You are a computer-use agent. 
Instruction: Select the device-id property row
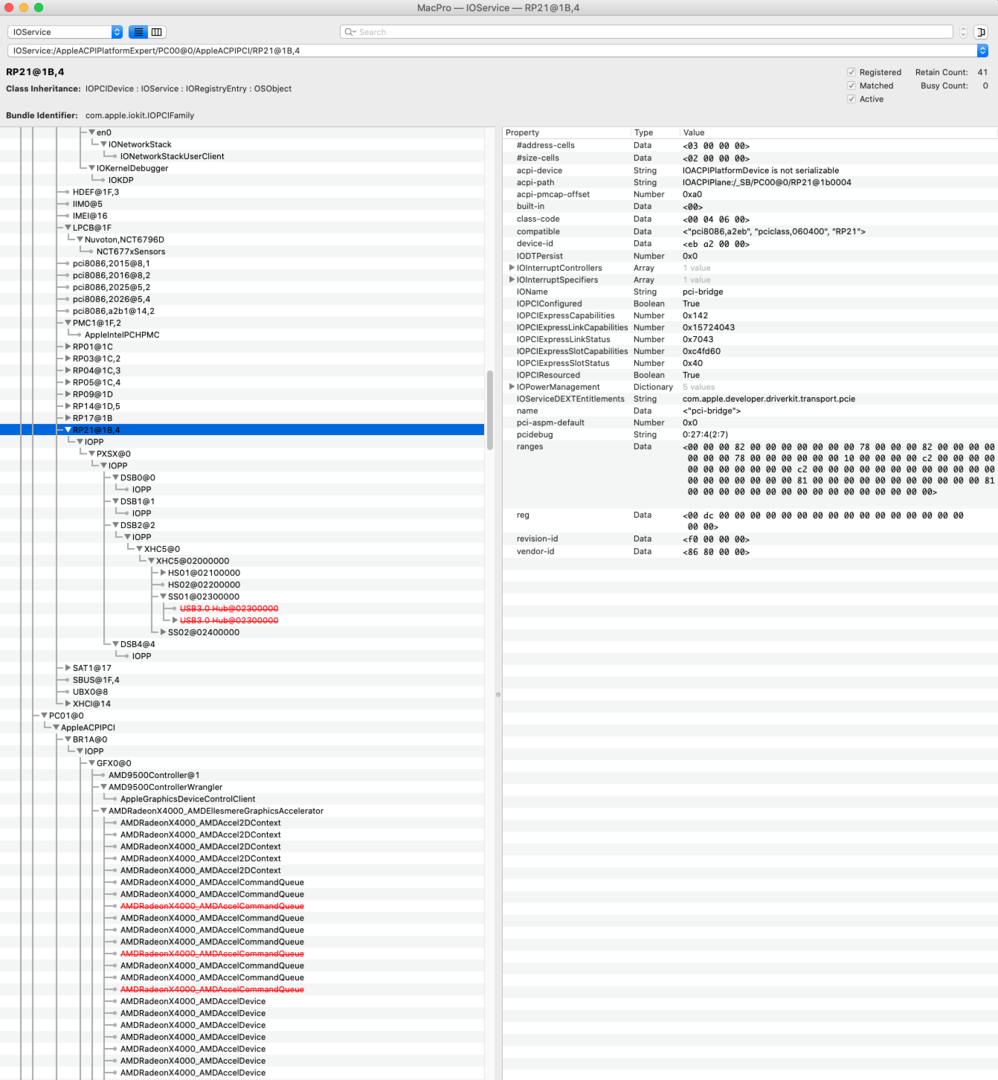click(x=750, y=244)
